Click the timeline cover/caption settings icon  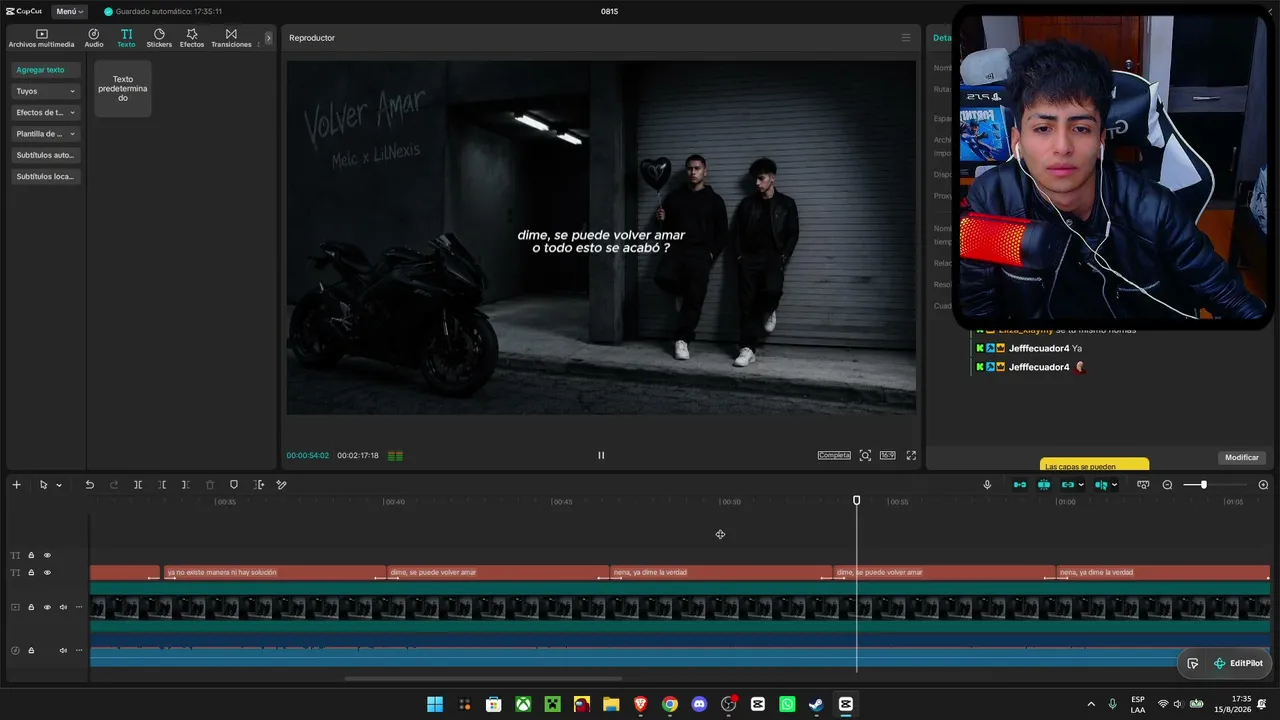coord(1143,485)
